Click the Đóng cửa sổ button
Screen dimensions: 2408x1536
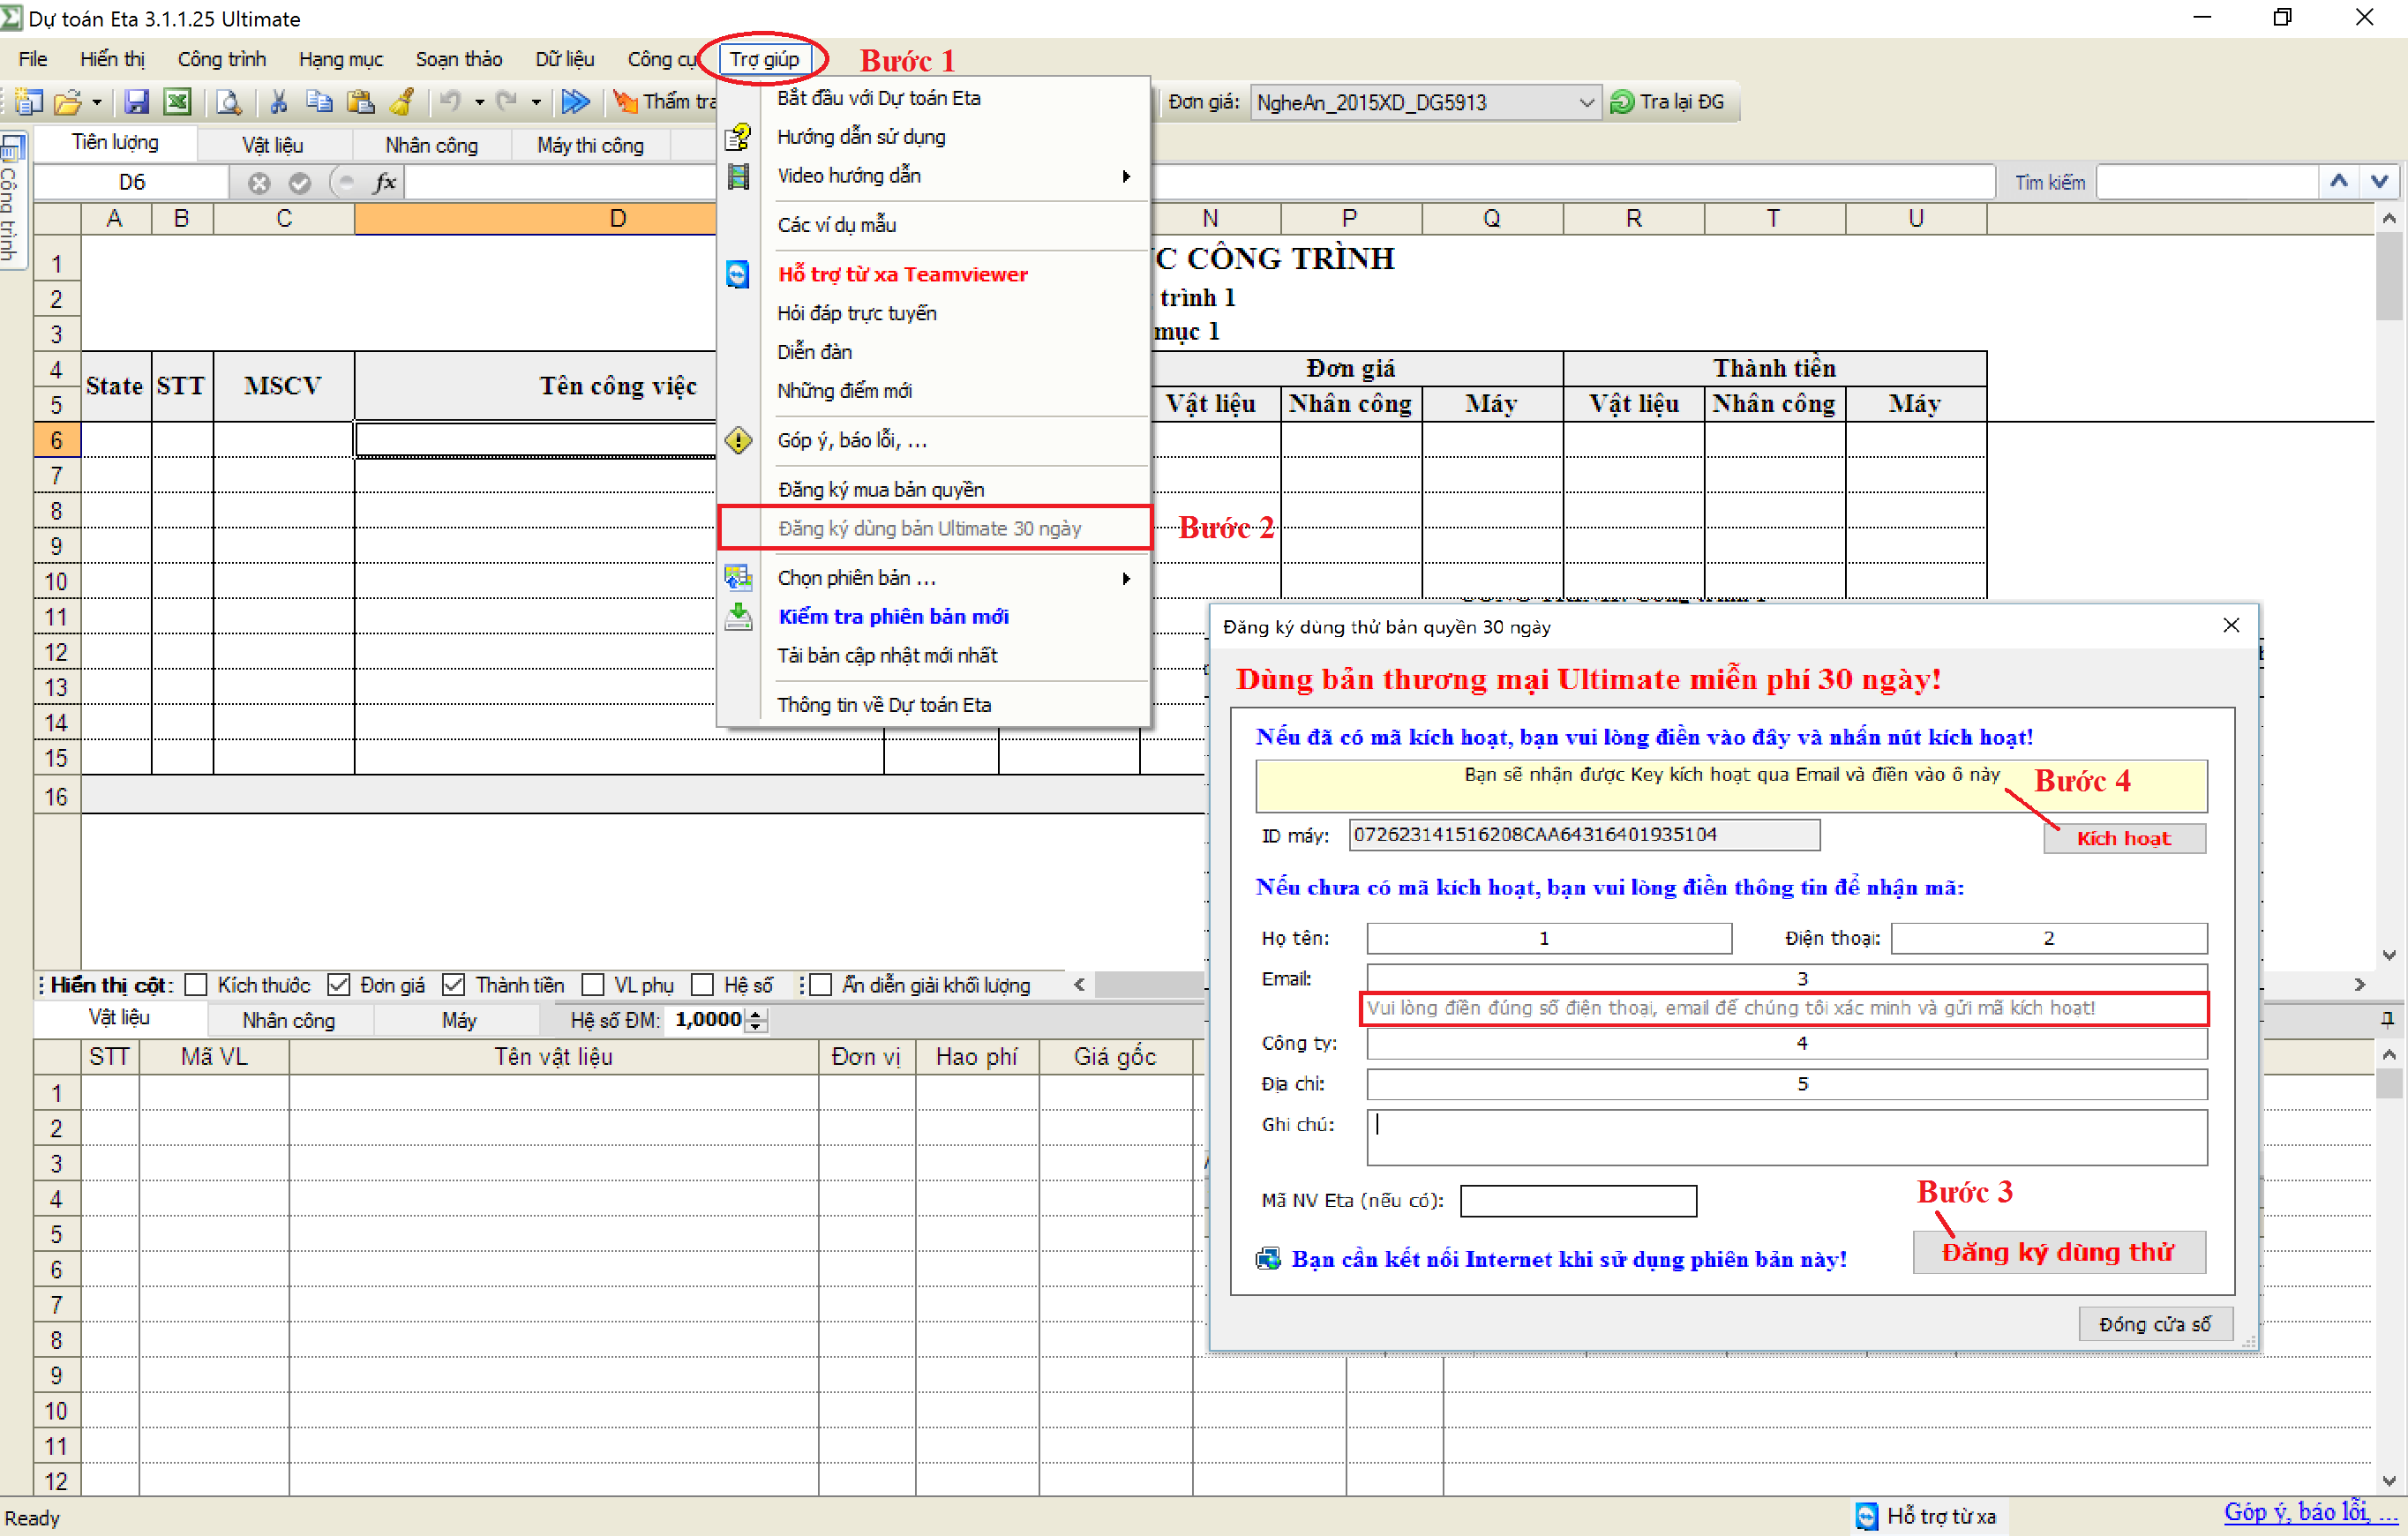pyautogui.click(x=2154, y=1324)
